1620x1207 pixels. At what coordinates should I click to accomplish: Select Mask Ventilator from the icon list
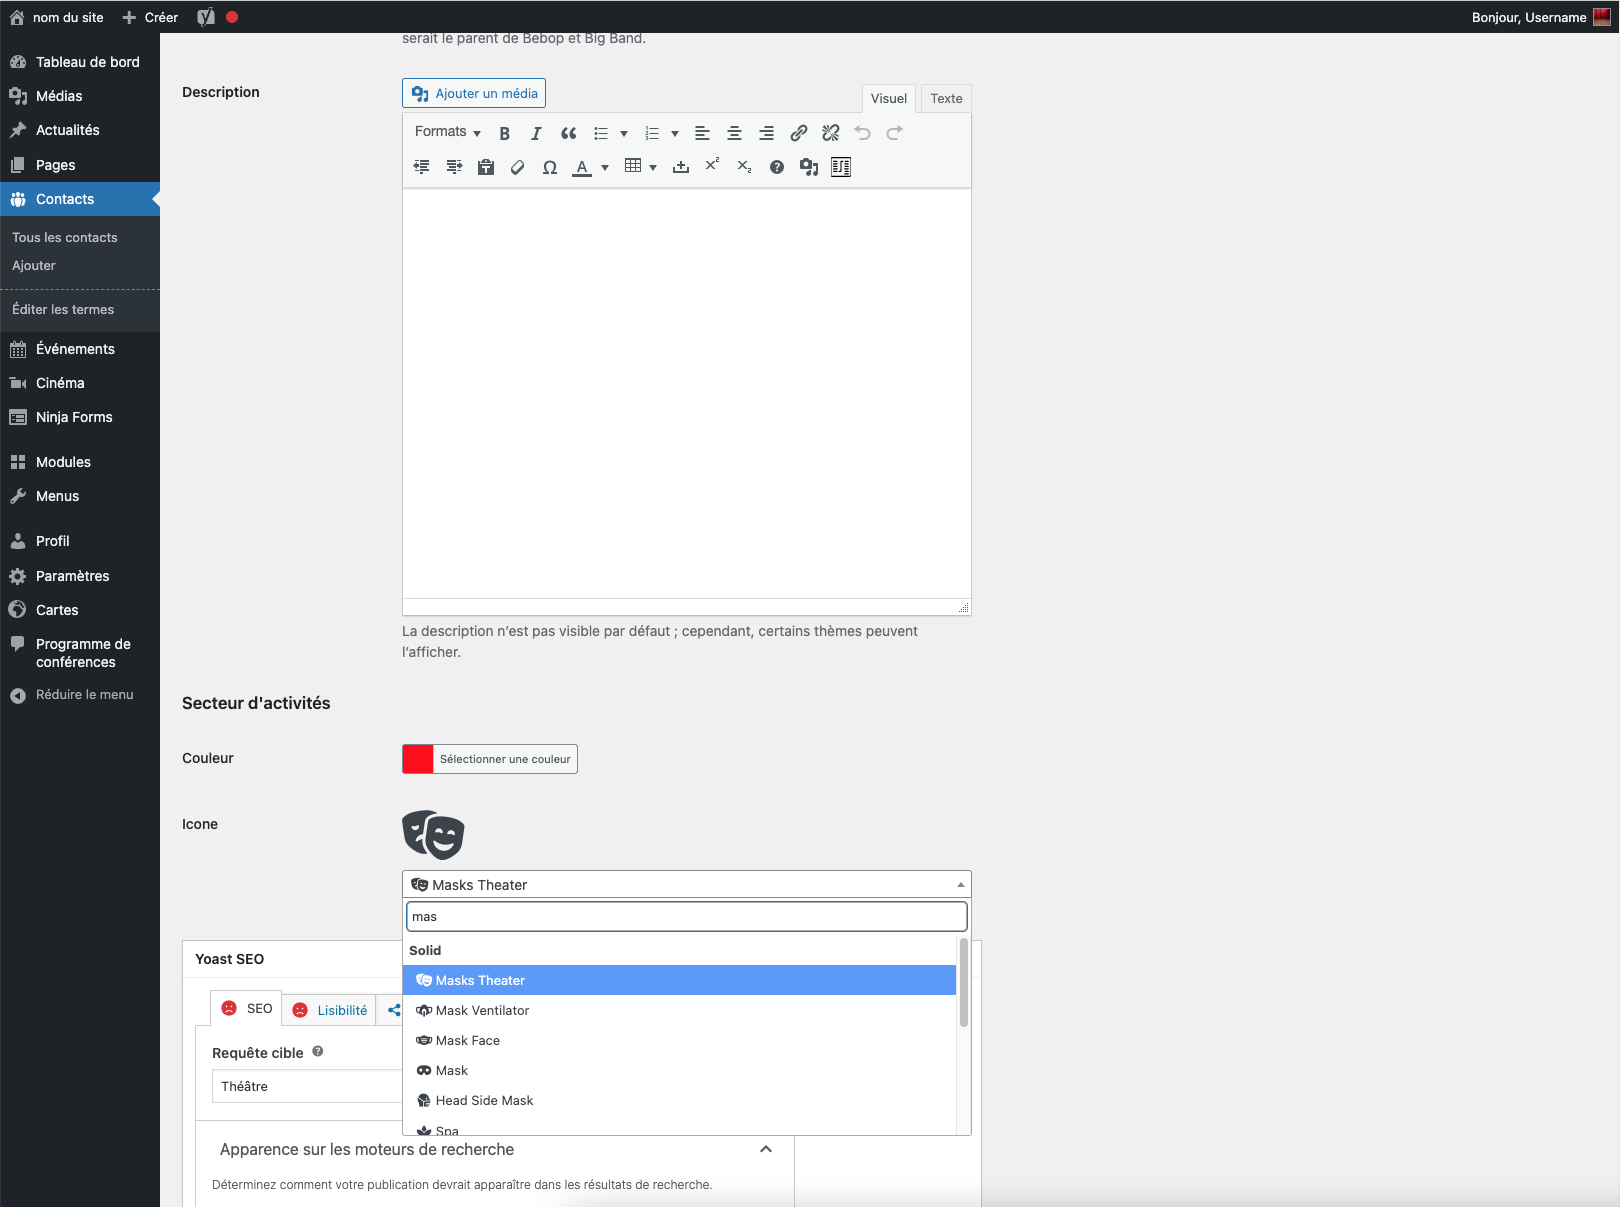(x=482, y=1010)
